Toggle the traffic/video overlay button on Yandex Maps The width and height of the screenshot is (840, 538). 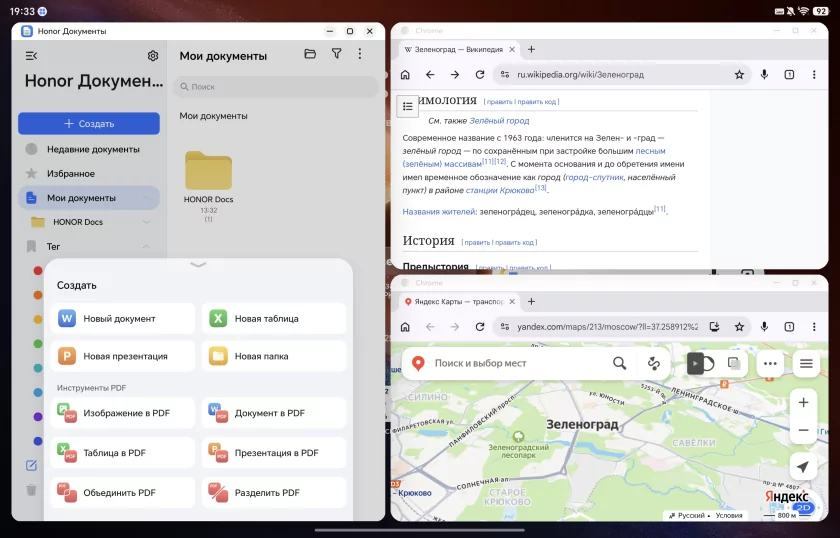[701, 363]
